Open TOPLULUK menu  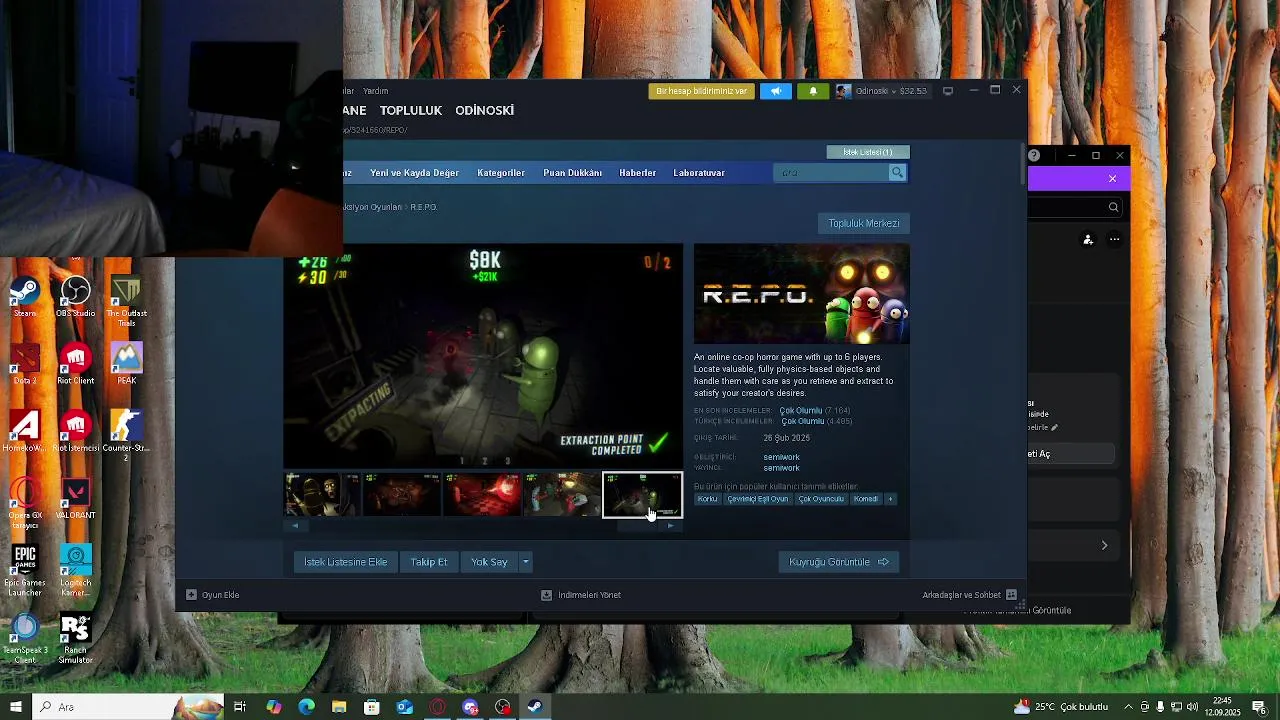click(411, 111)
